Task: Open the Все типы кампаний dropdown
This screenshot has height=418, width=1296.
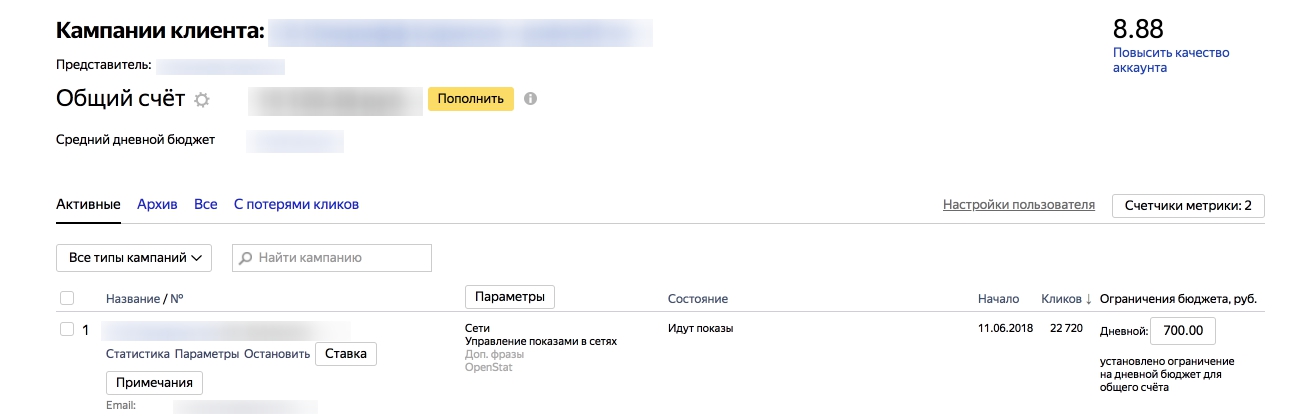Action: point(134,258)
